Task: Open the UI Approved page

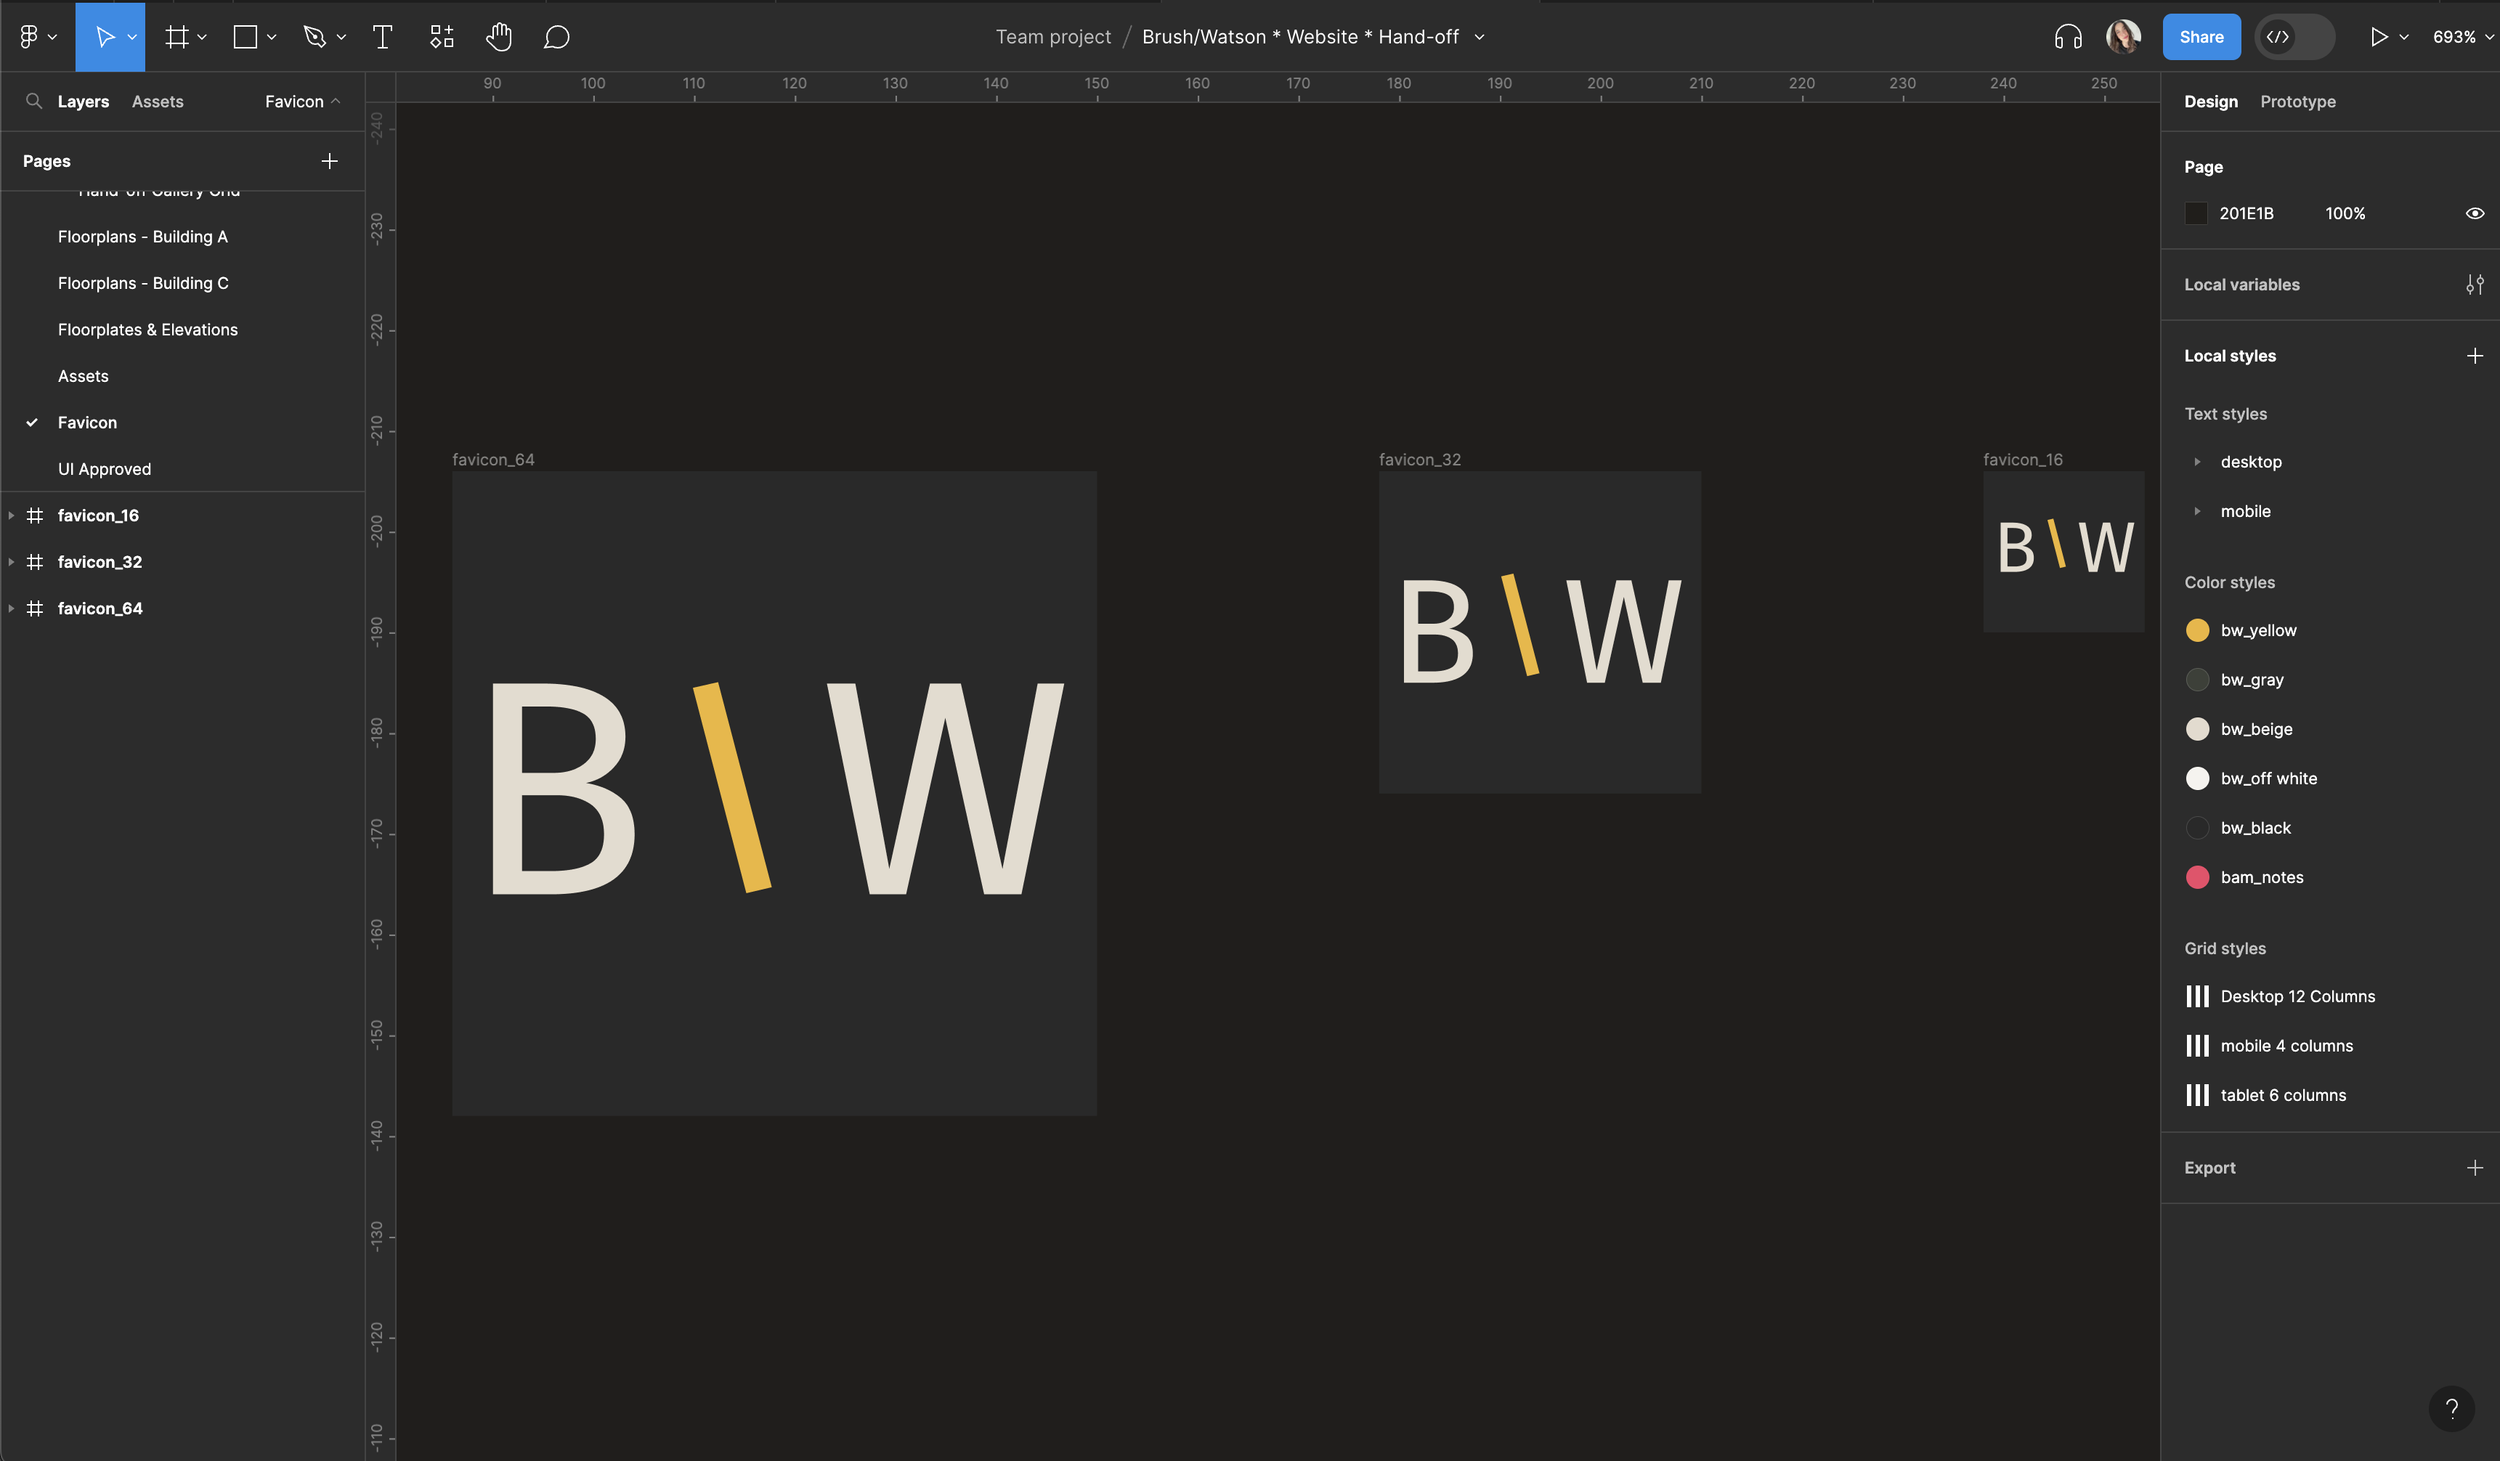Action: pos(104,469)
